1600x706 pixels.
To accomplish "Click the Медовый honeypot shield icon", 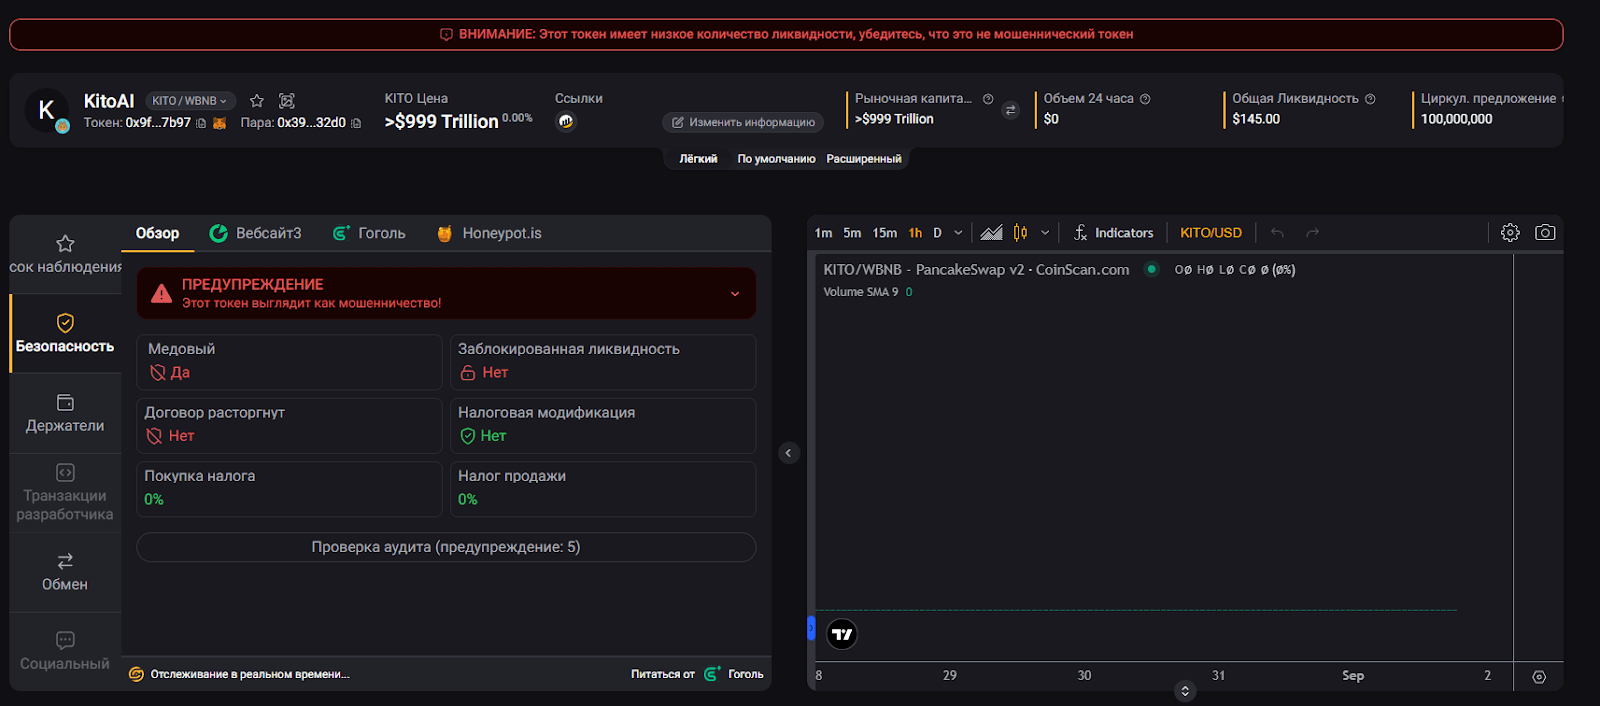I will [157, 373].
